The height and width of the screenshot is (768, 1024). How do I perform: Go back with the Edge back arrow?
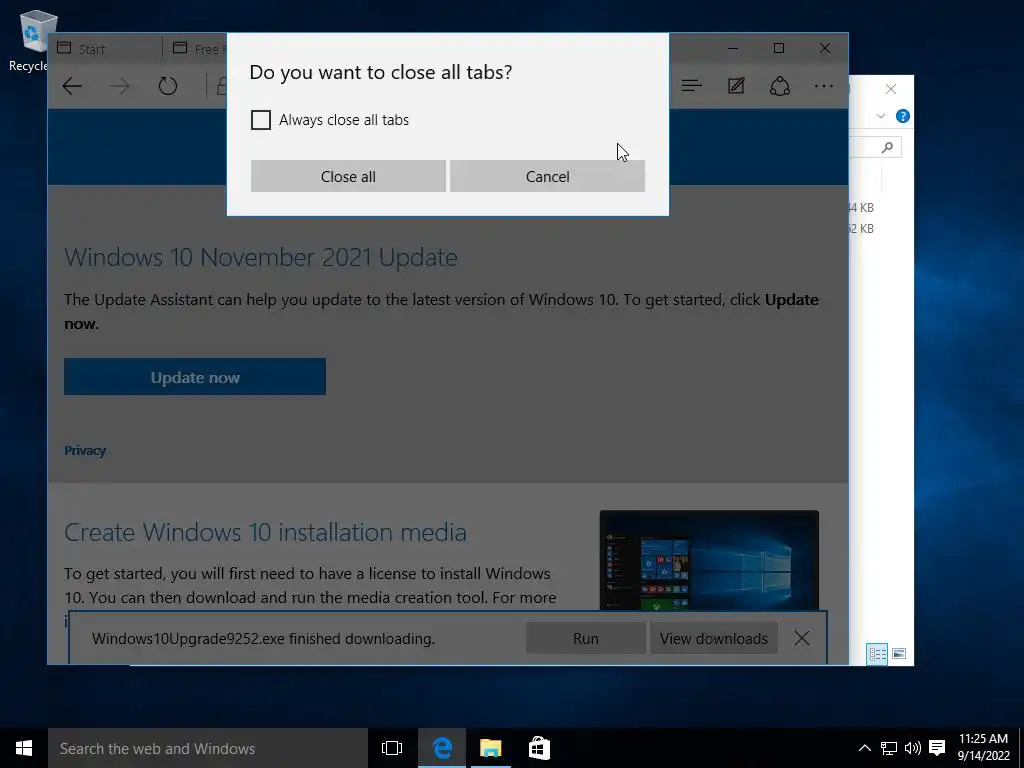[x=72, y=86]
